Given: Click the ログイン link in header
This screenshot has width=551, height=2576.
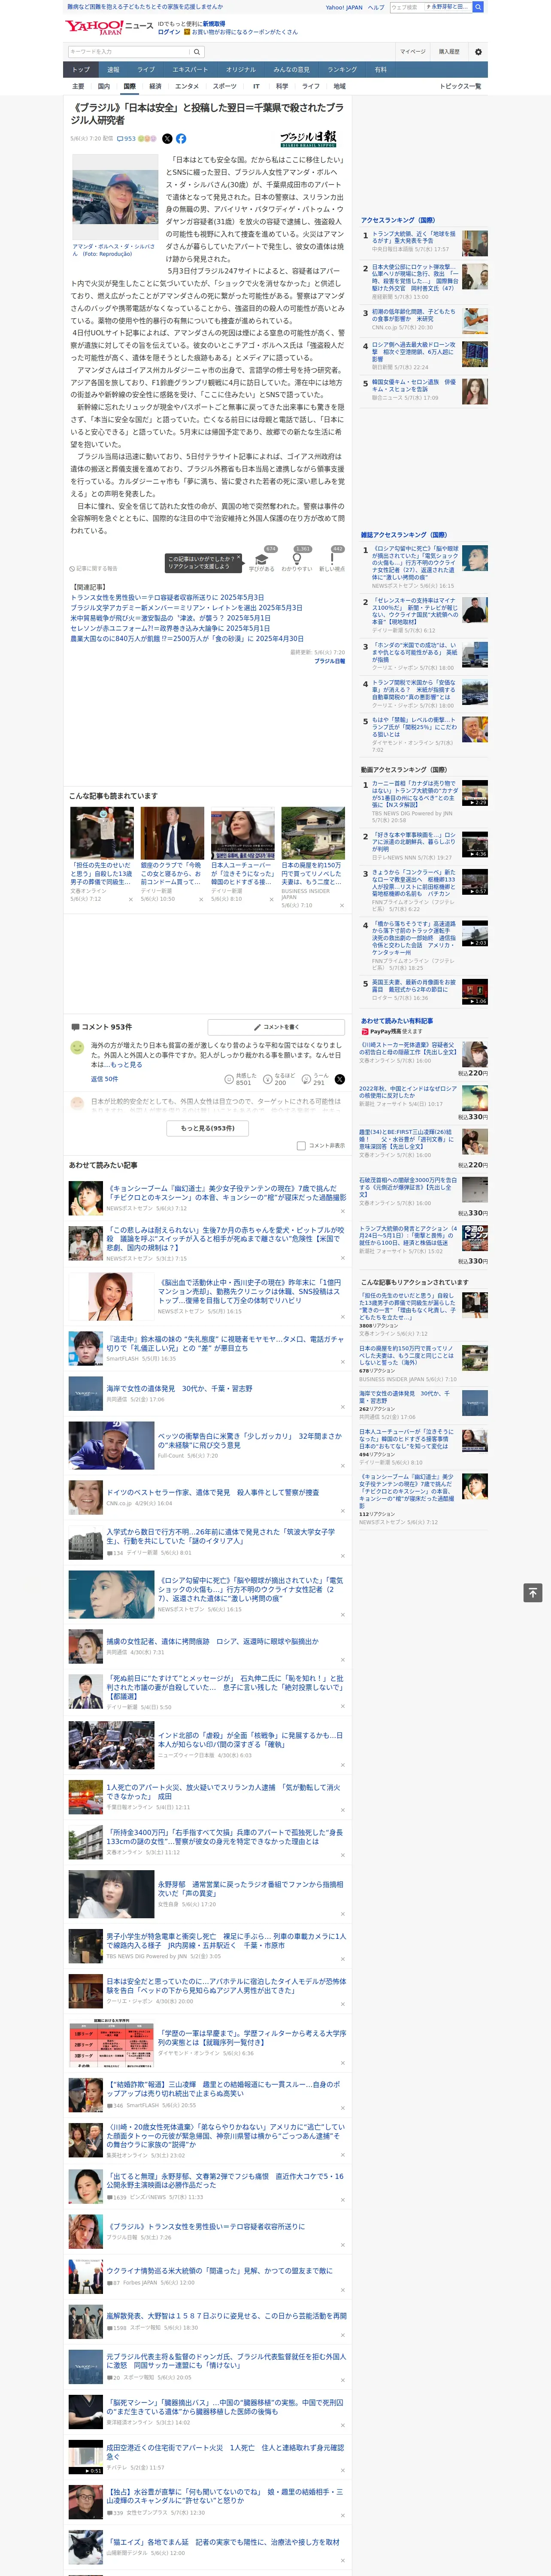Looking at the screenshot, I should coord(169,32).
